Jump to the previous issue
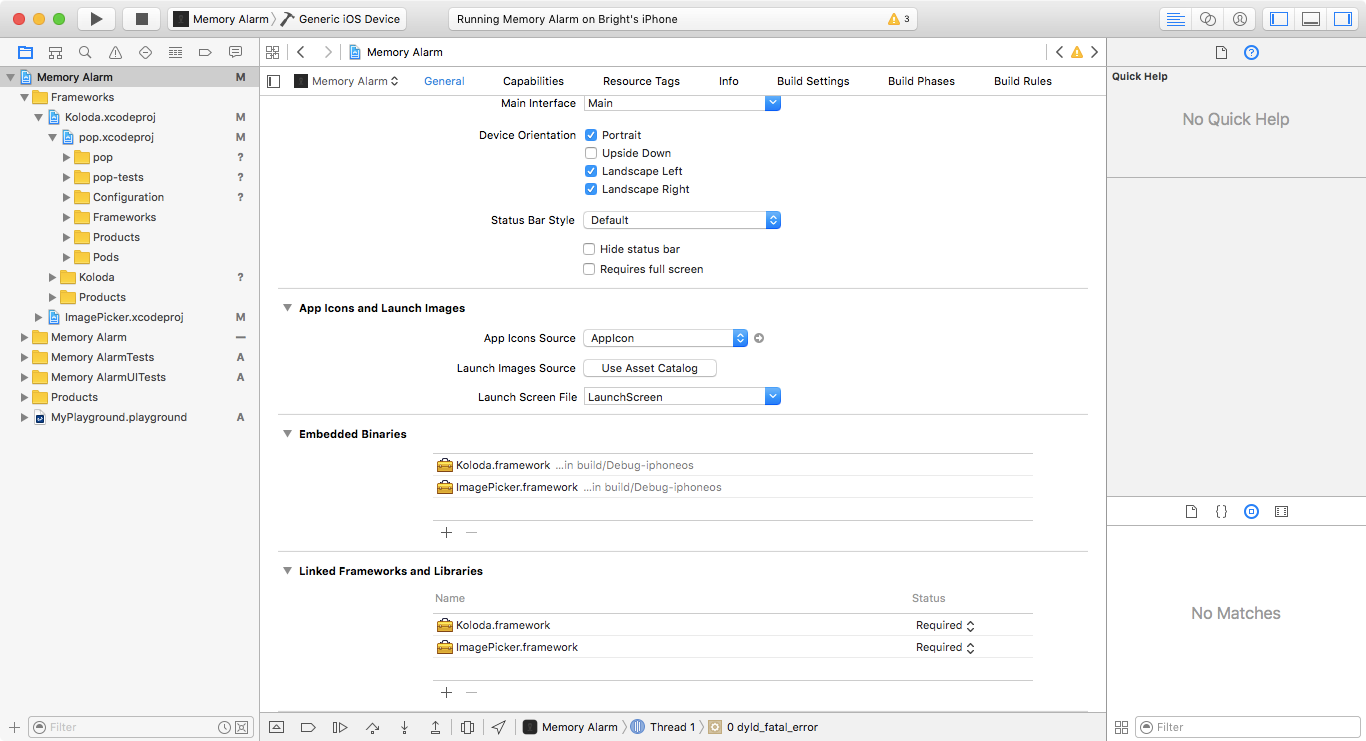1366x741 pixels. 1060,52
